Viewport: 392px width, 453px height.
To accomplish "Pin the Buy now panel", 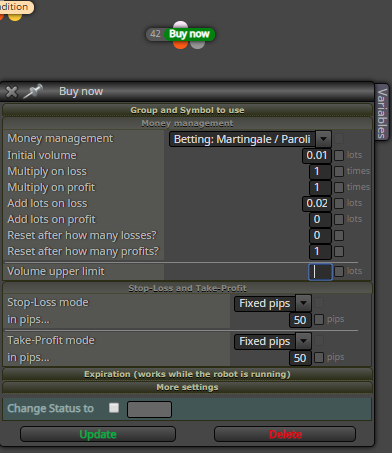I will tap(33, 91).
